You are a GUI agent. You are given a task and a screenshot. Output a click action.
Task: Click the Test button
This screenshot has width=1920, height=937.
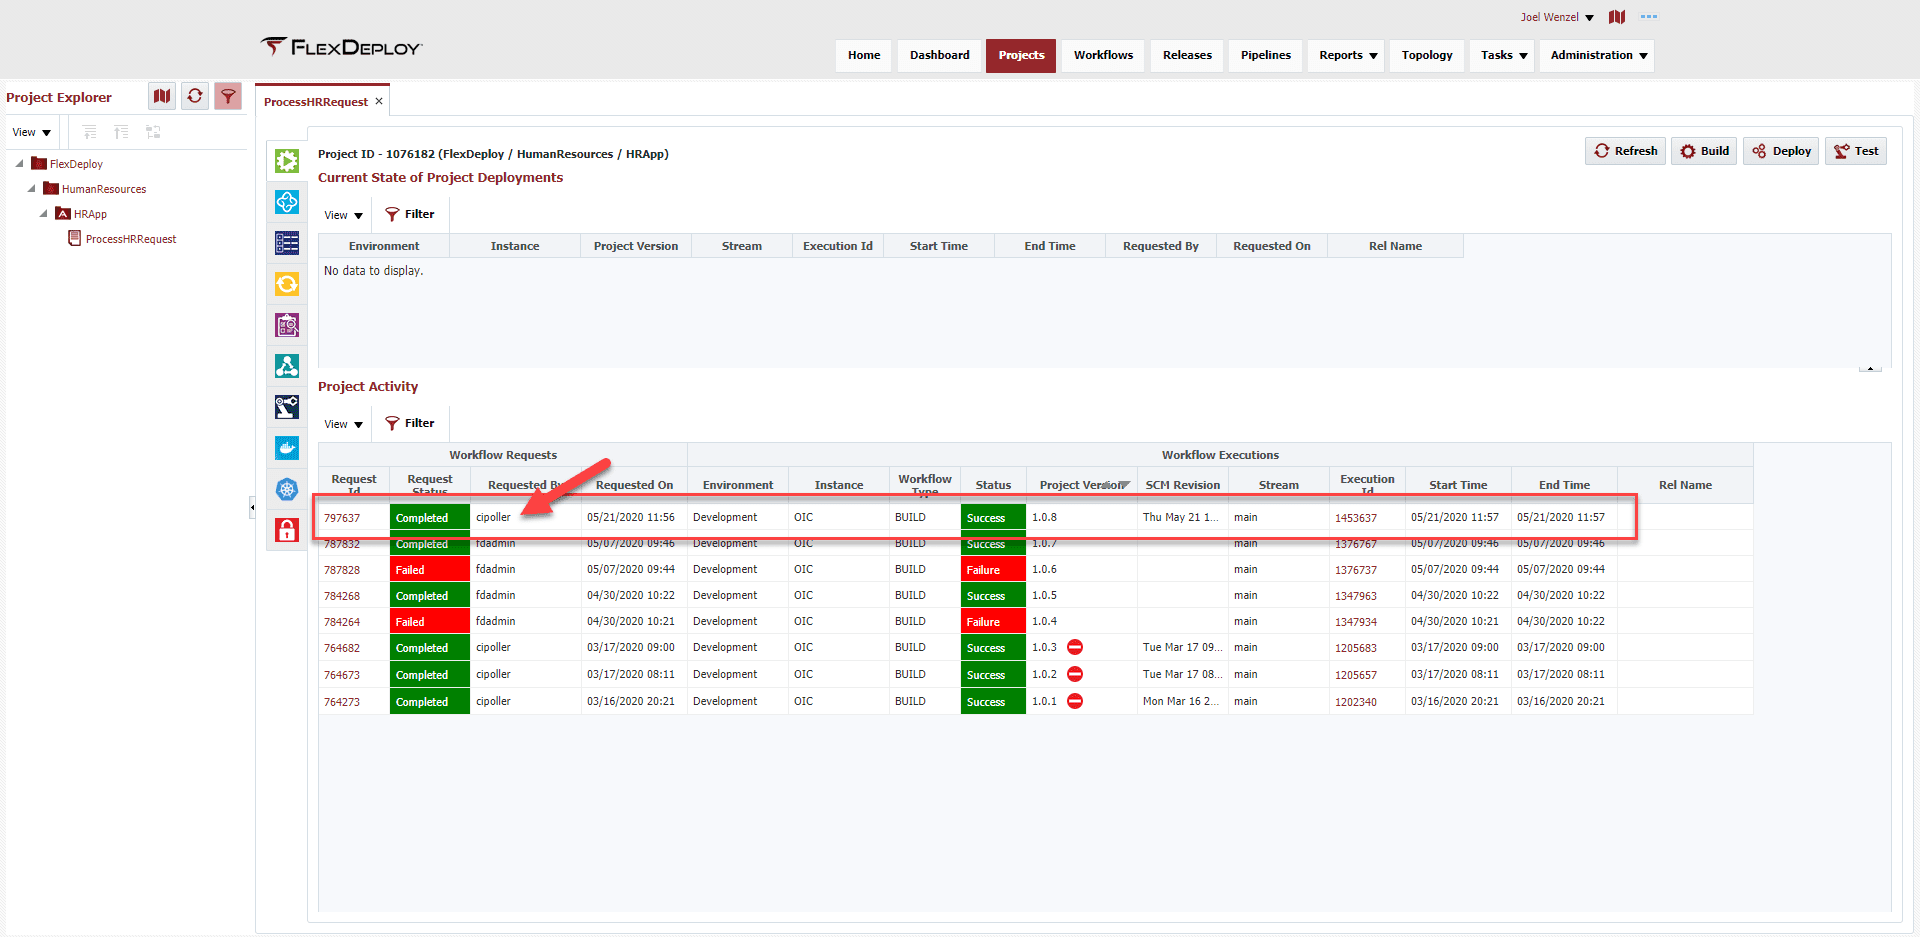1856,151
